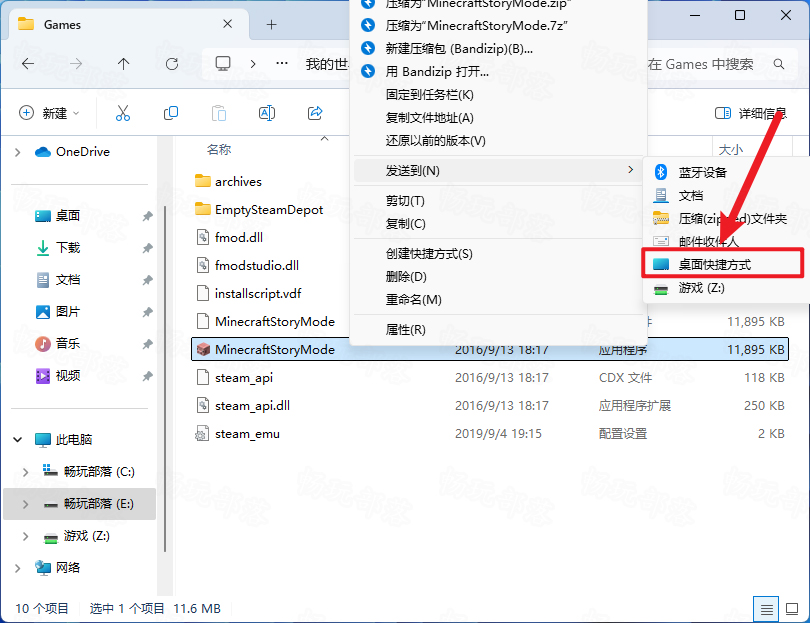Image resolution: width=810 pixels, height=623 pixels.
Task: Go forward with the right arrow
Action: pos(76,64)
